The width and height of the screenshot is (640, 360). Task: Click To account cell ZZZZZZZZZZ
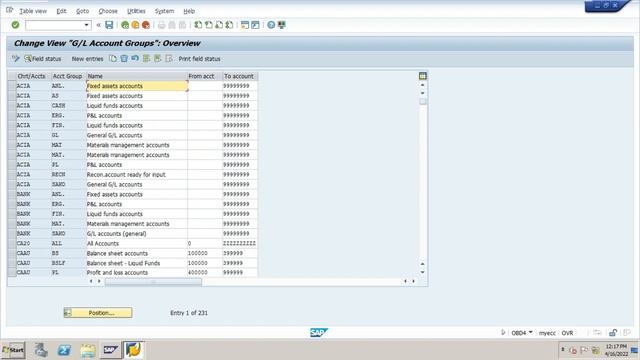coord(240,243)
